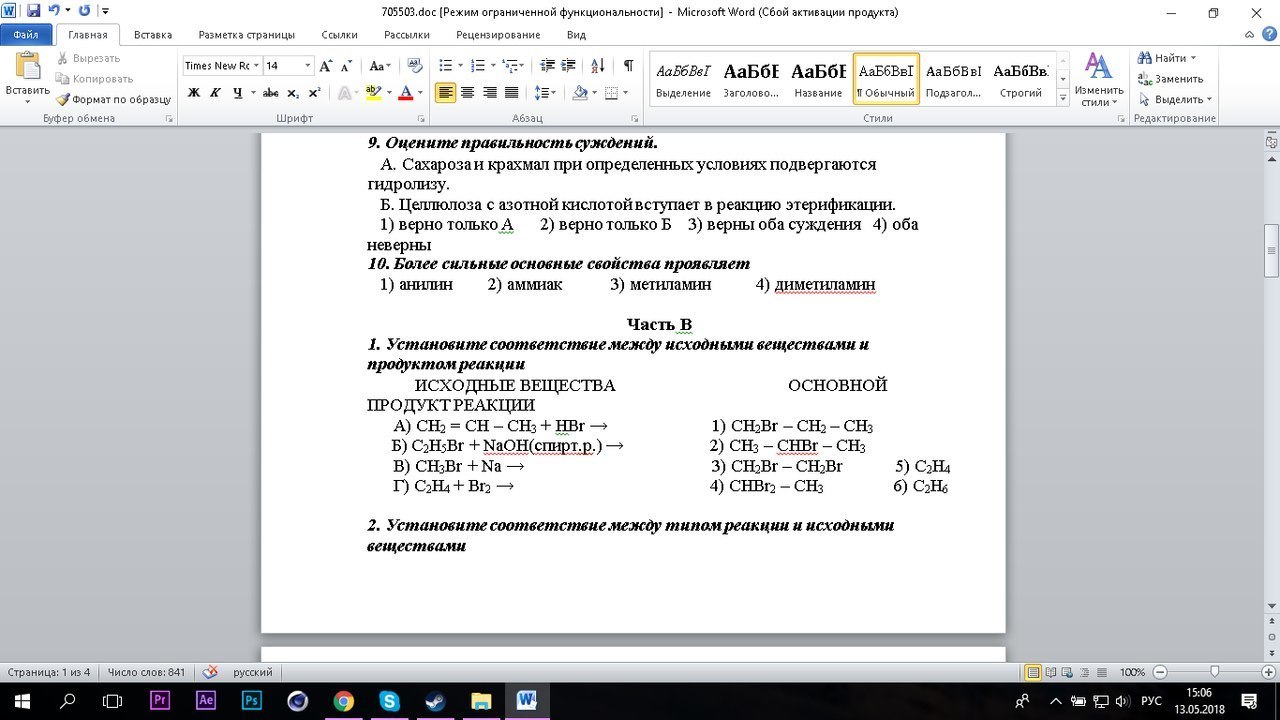1280x720 pixels.
Task: Decrease indent of the paragraph
Action: tap(547, 66)
